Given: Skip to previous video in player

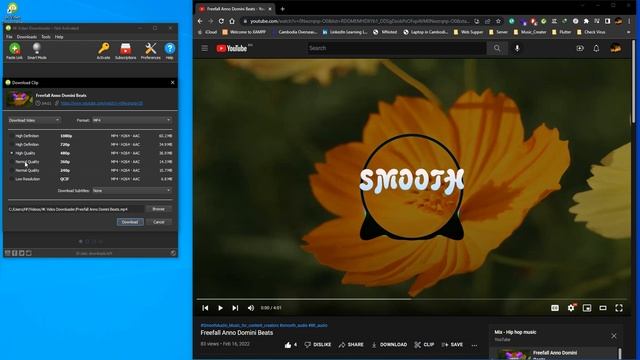Looking at the screenshot, I should tap(205, 308).
